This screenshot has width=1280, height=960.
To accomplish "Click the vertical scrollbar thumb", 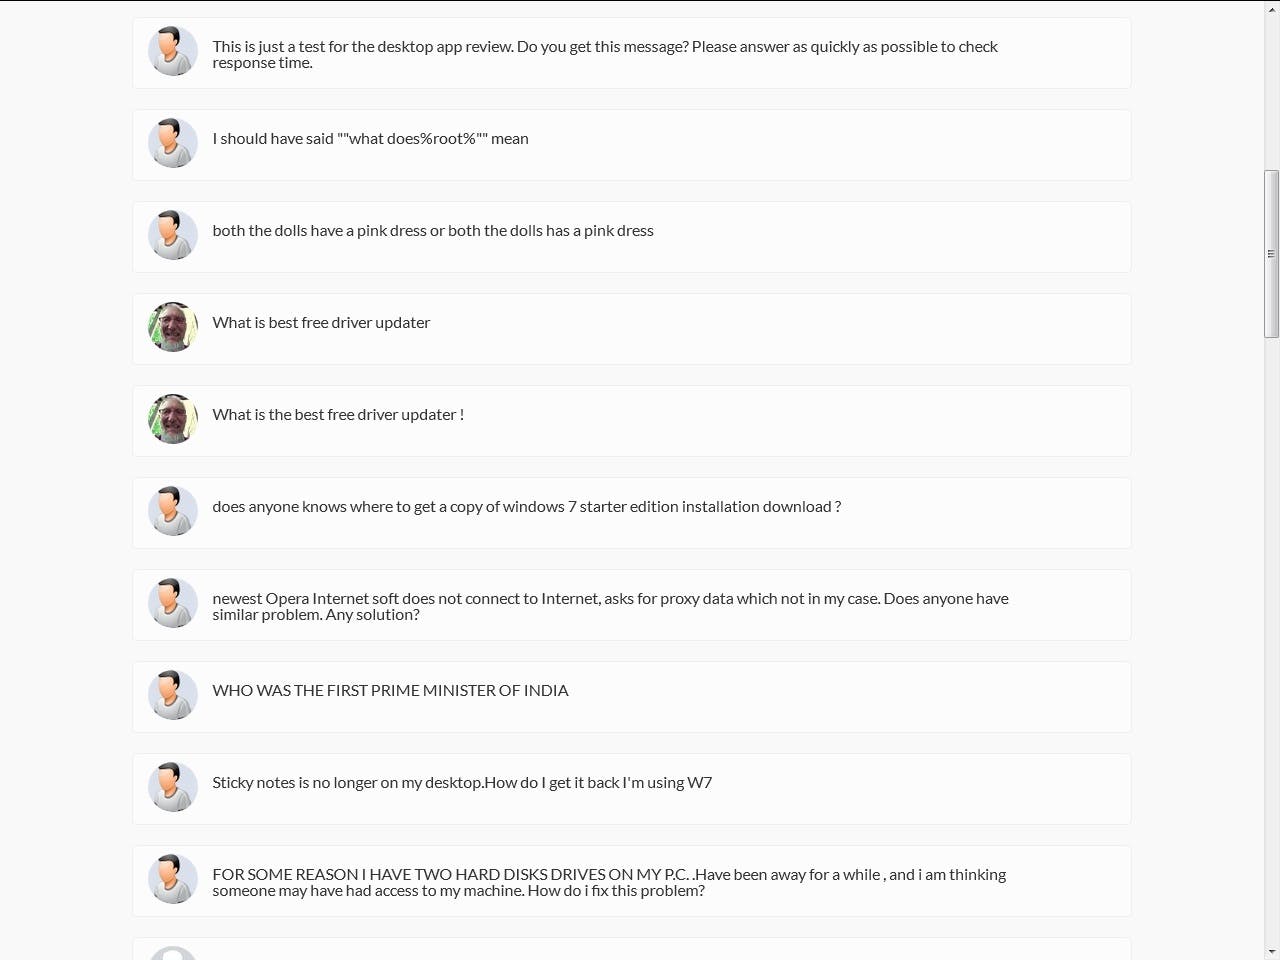I will pyautogui.click(x=1271, y=254).
